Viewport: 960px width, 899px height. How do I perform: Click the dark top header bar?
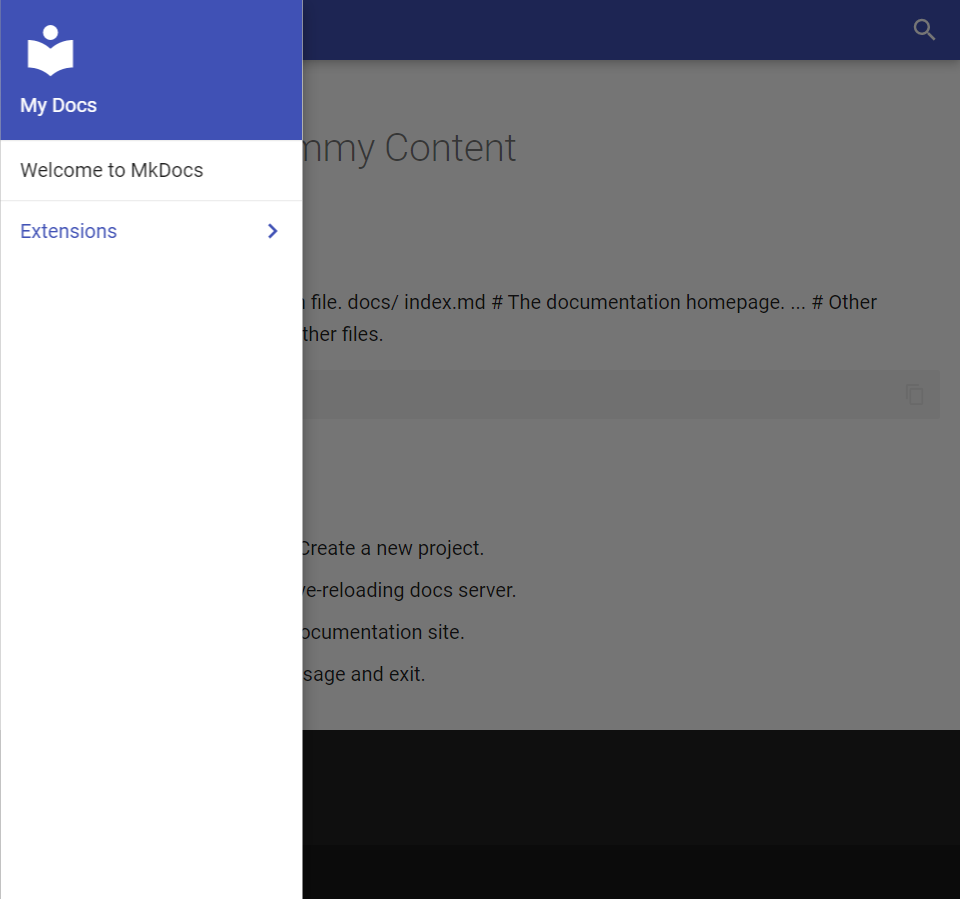[x=600, y=30]
